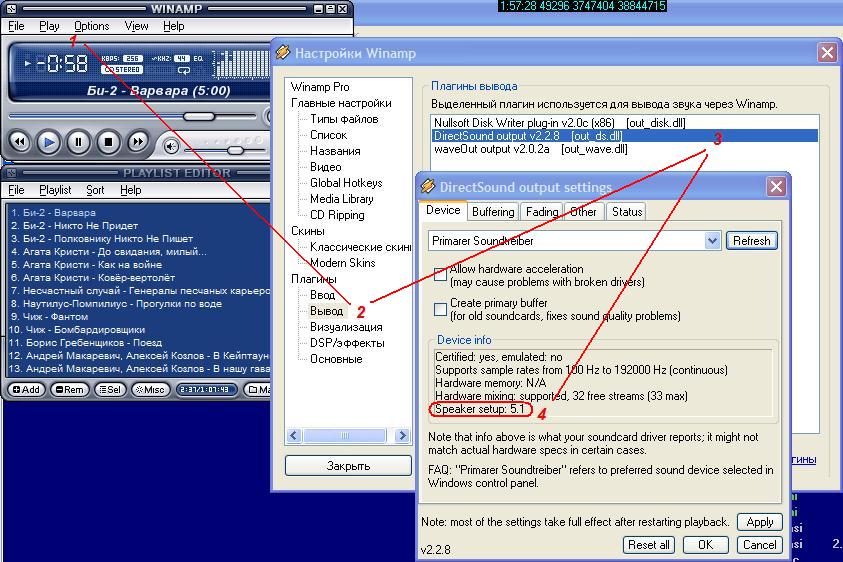
Task: Select Визуализация in preferences tree
Action: point(346,327)
